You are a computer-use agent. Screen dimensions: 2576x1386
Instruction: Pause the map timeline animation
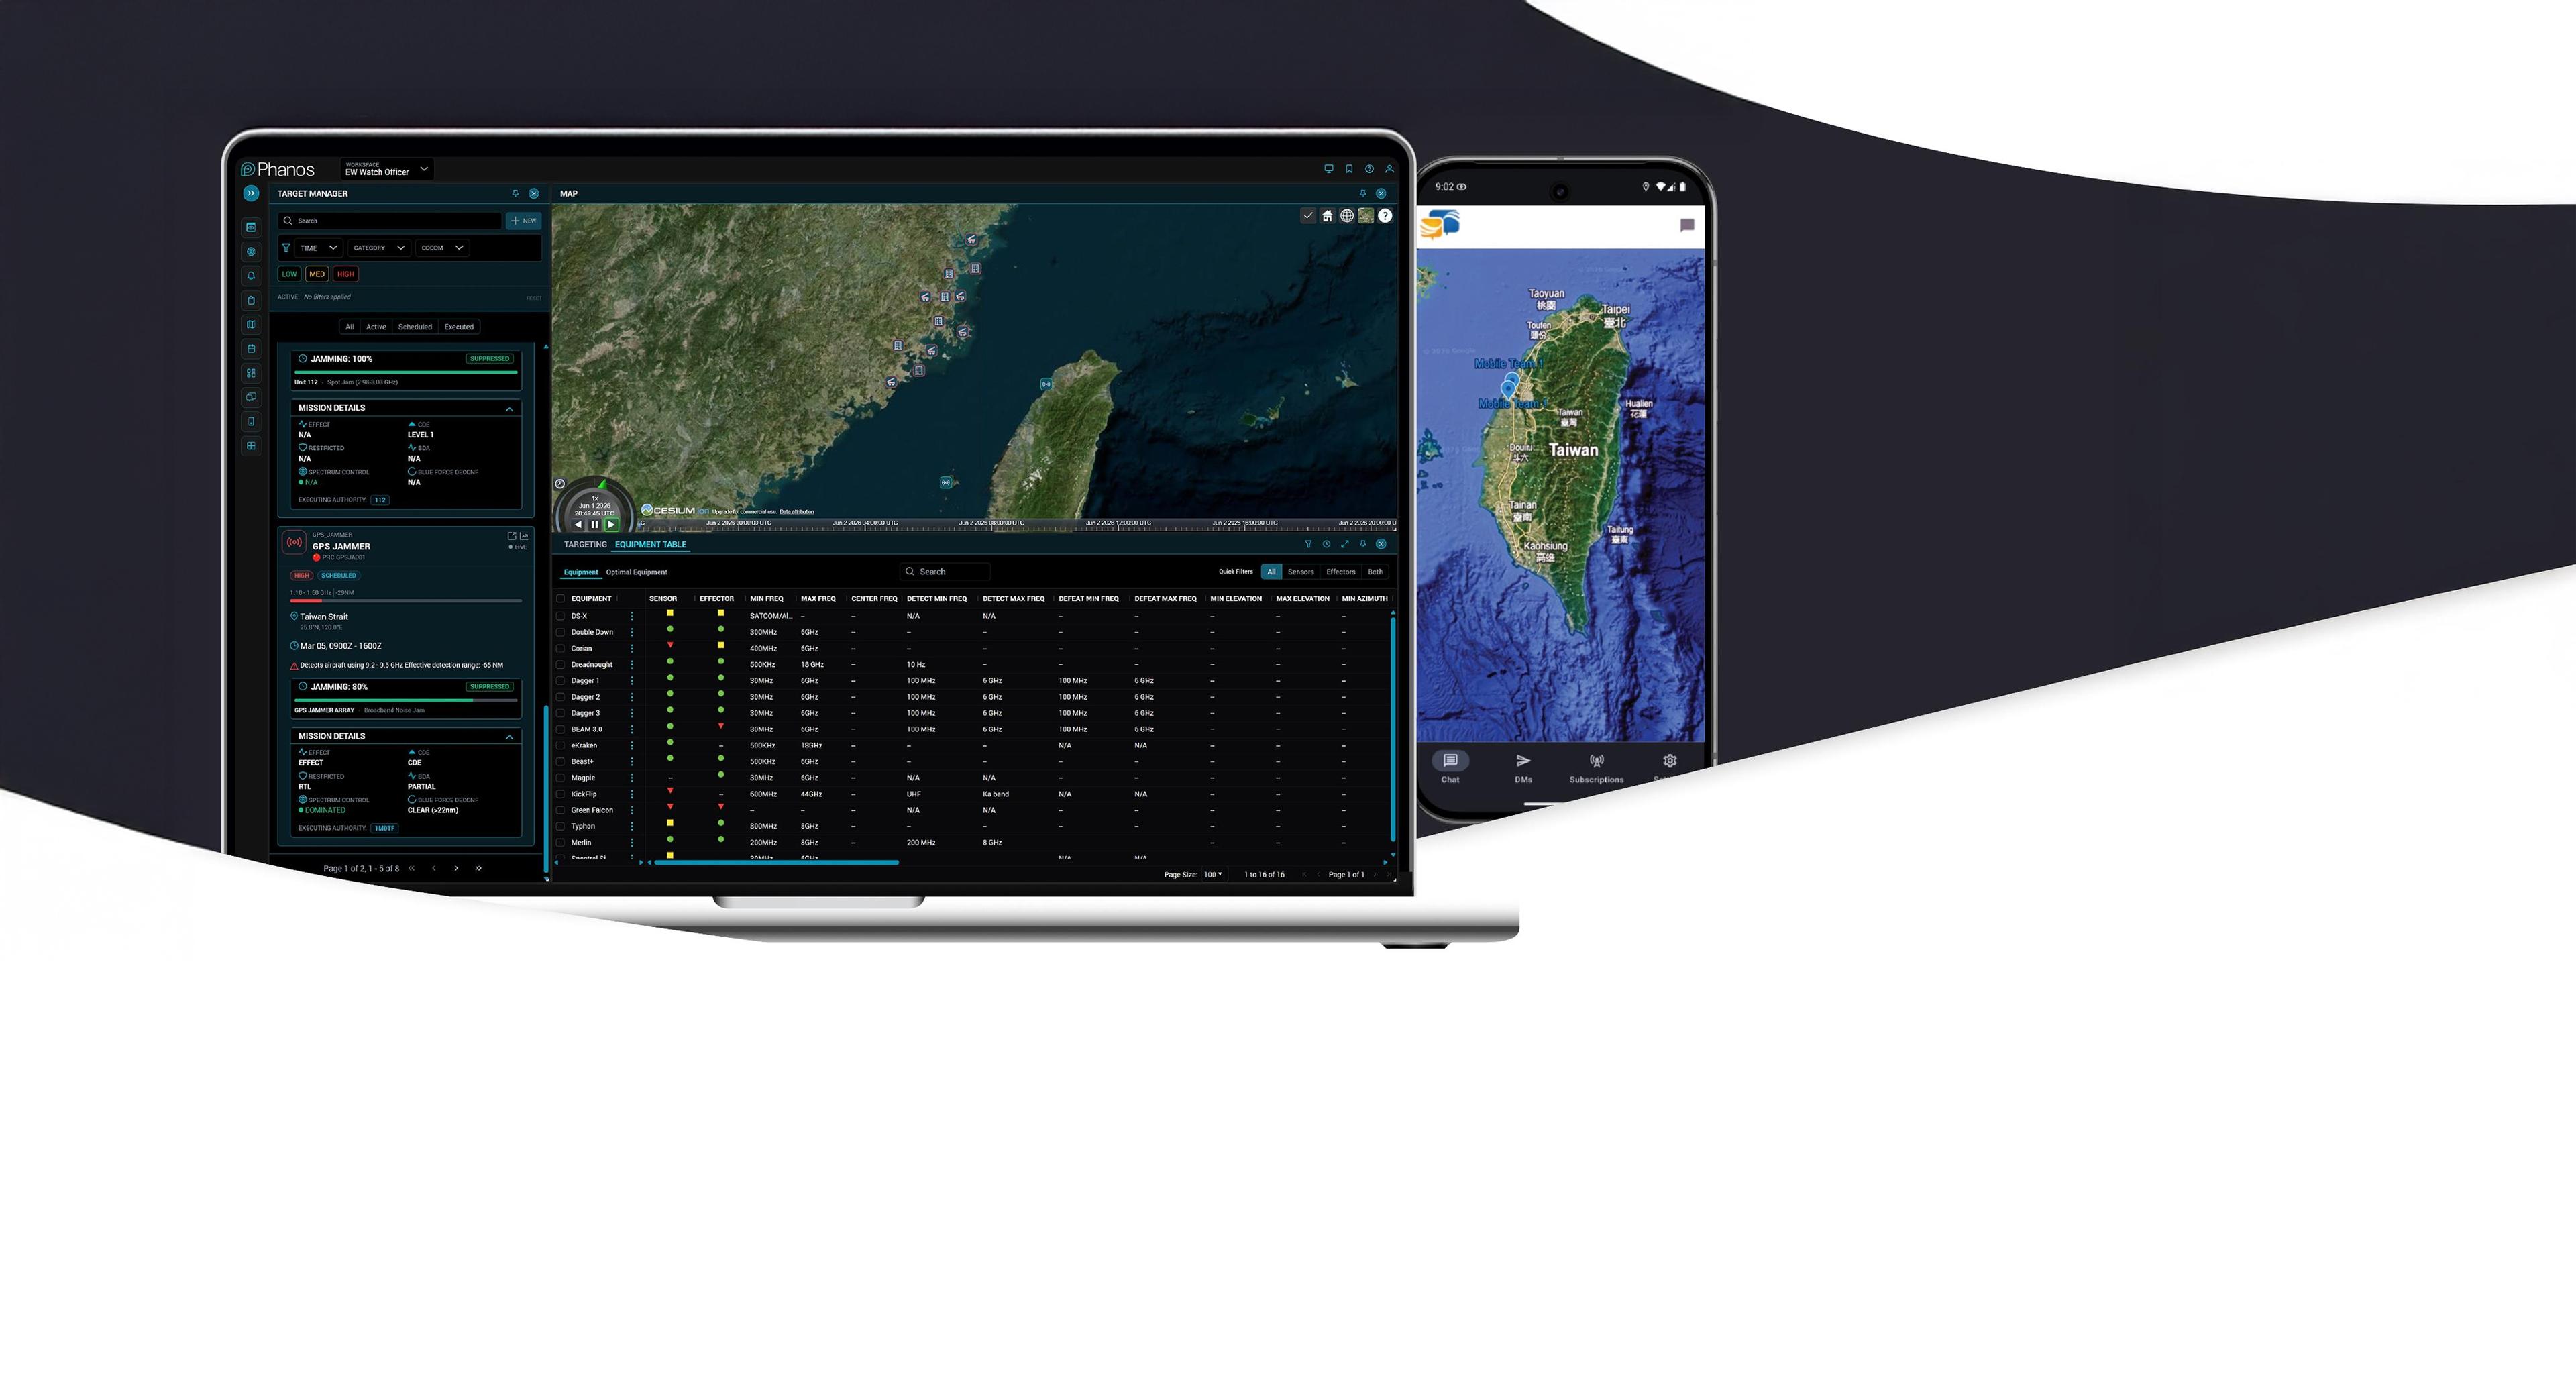(595, 524)
